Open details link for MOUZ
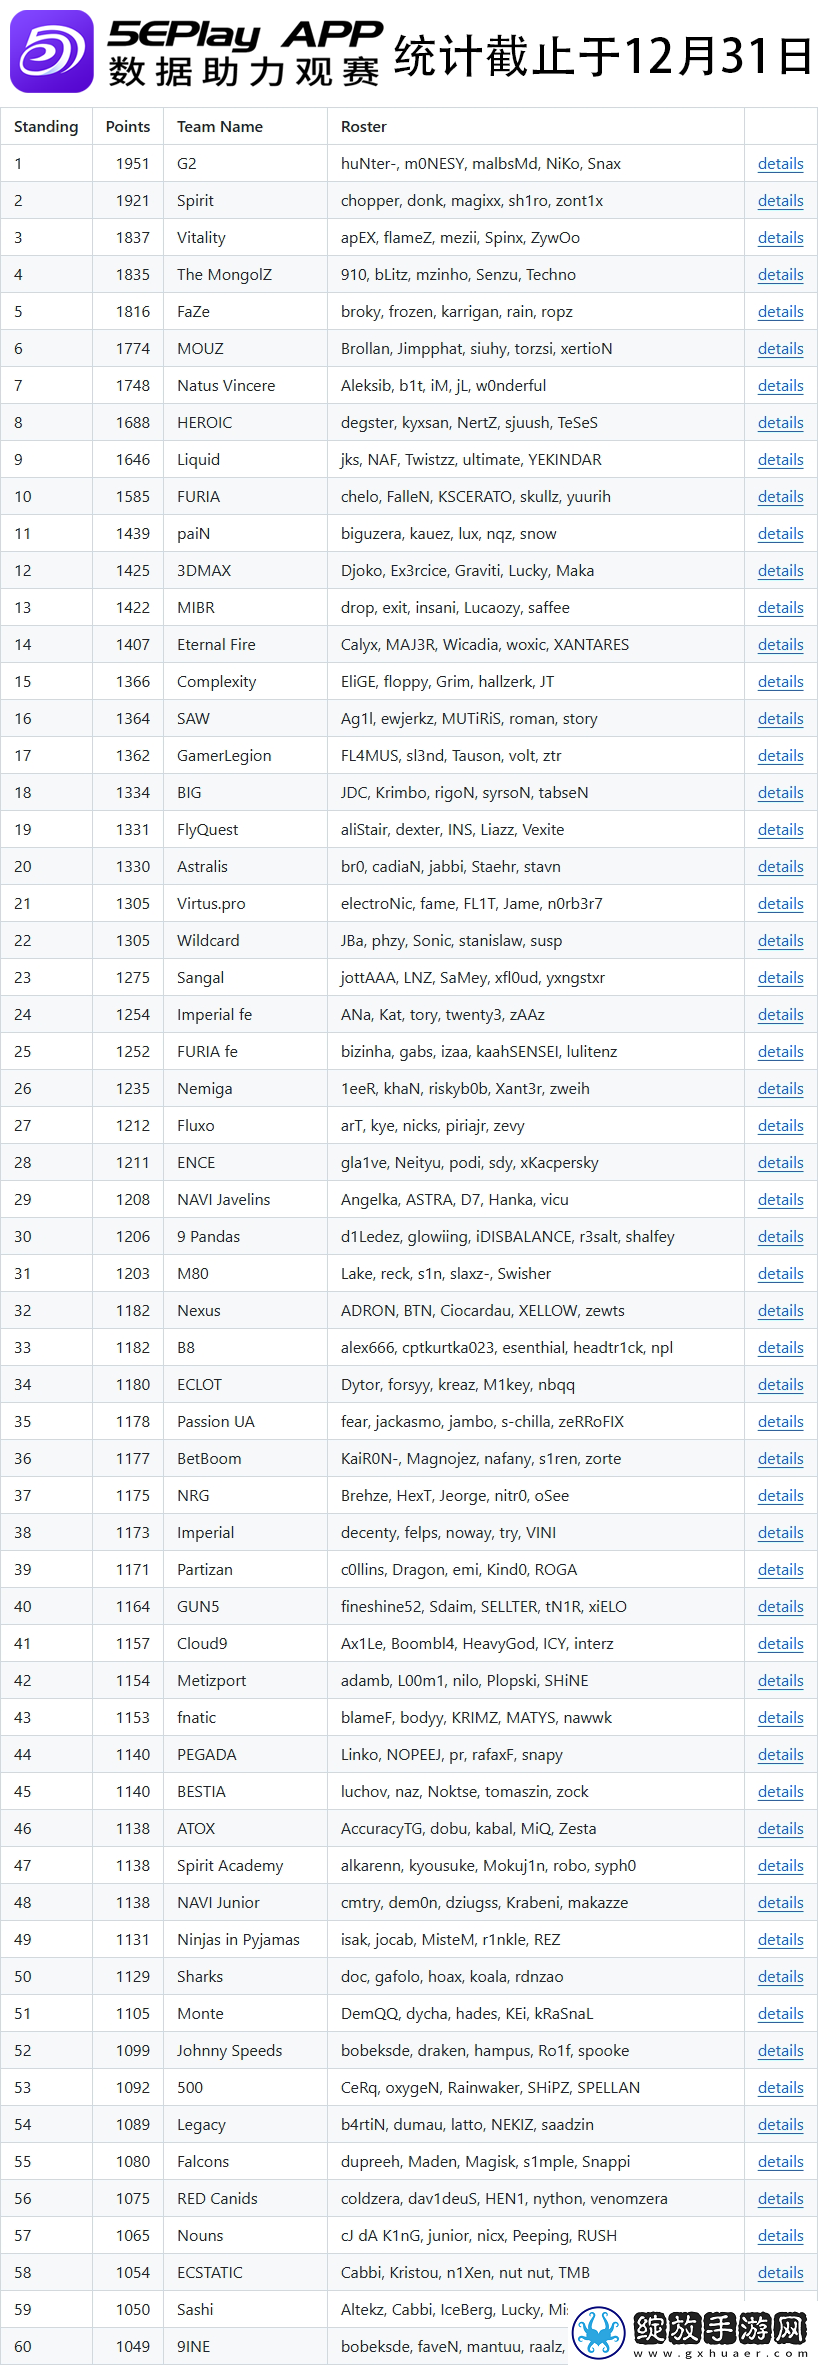 pos(780,349)
